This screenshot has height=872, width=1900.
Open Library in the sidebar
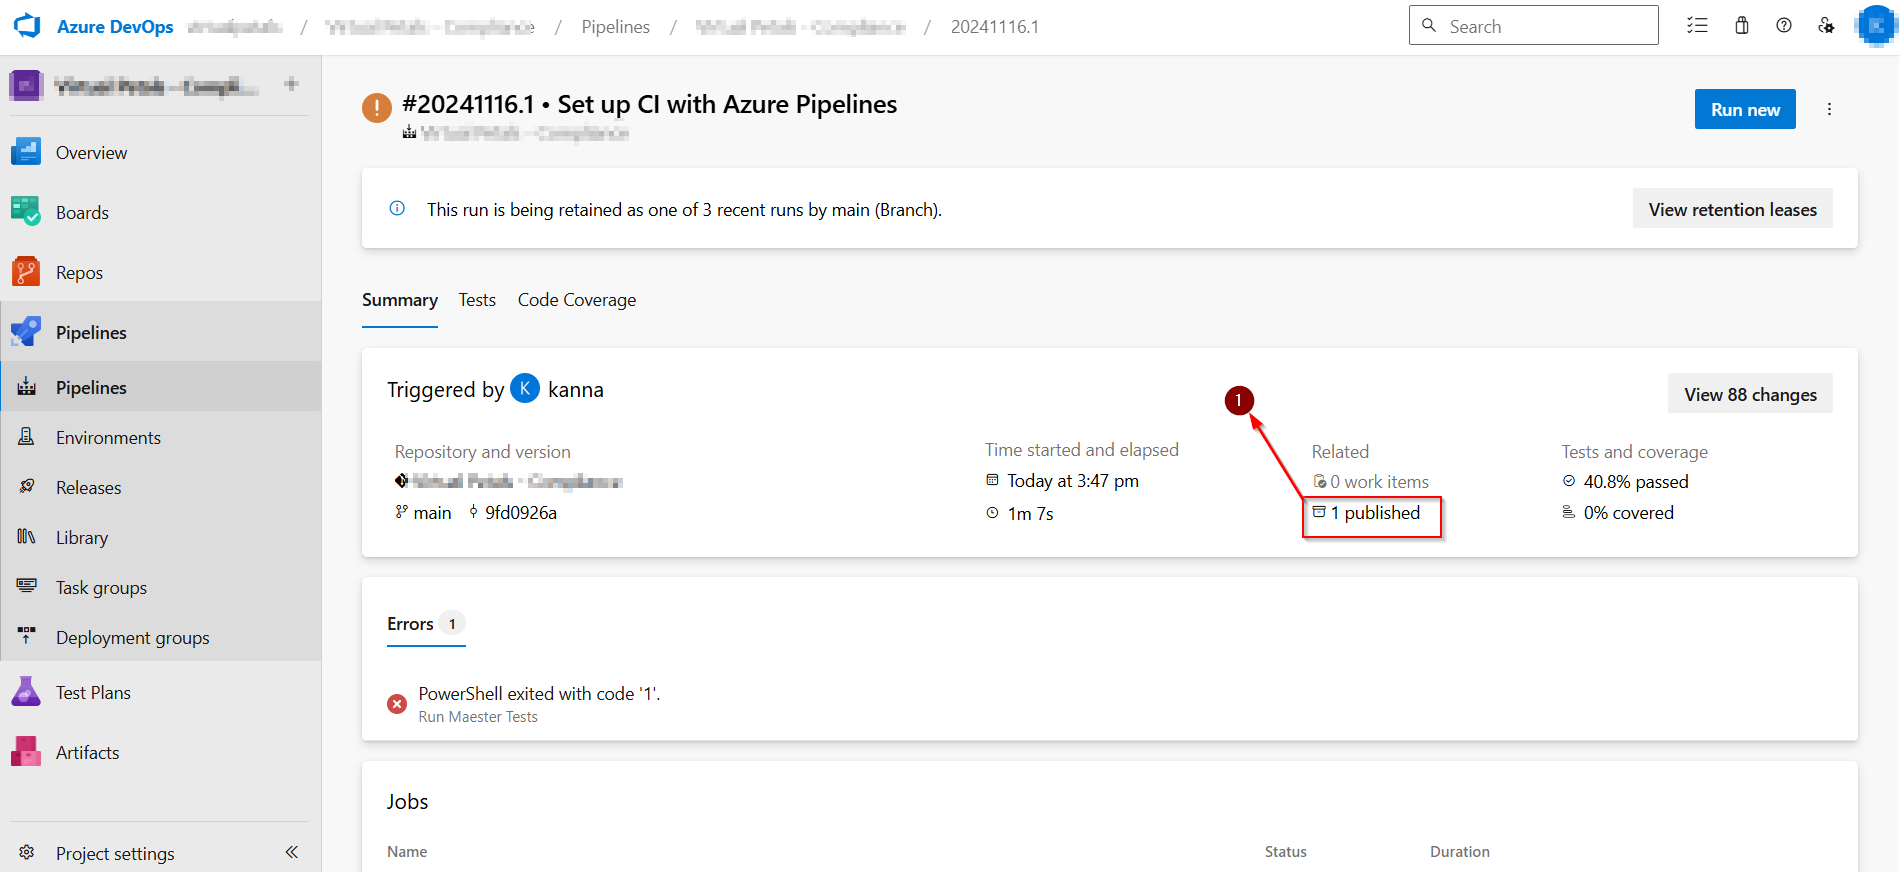[82, 537]
